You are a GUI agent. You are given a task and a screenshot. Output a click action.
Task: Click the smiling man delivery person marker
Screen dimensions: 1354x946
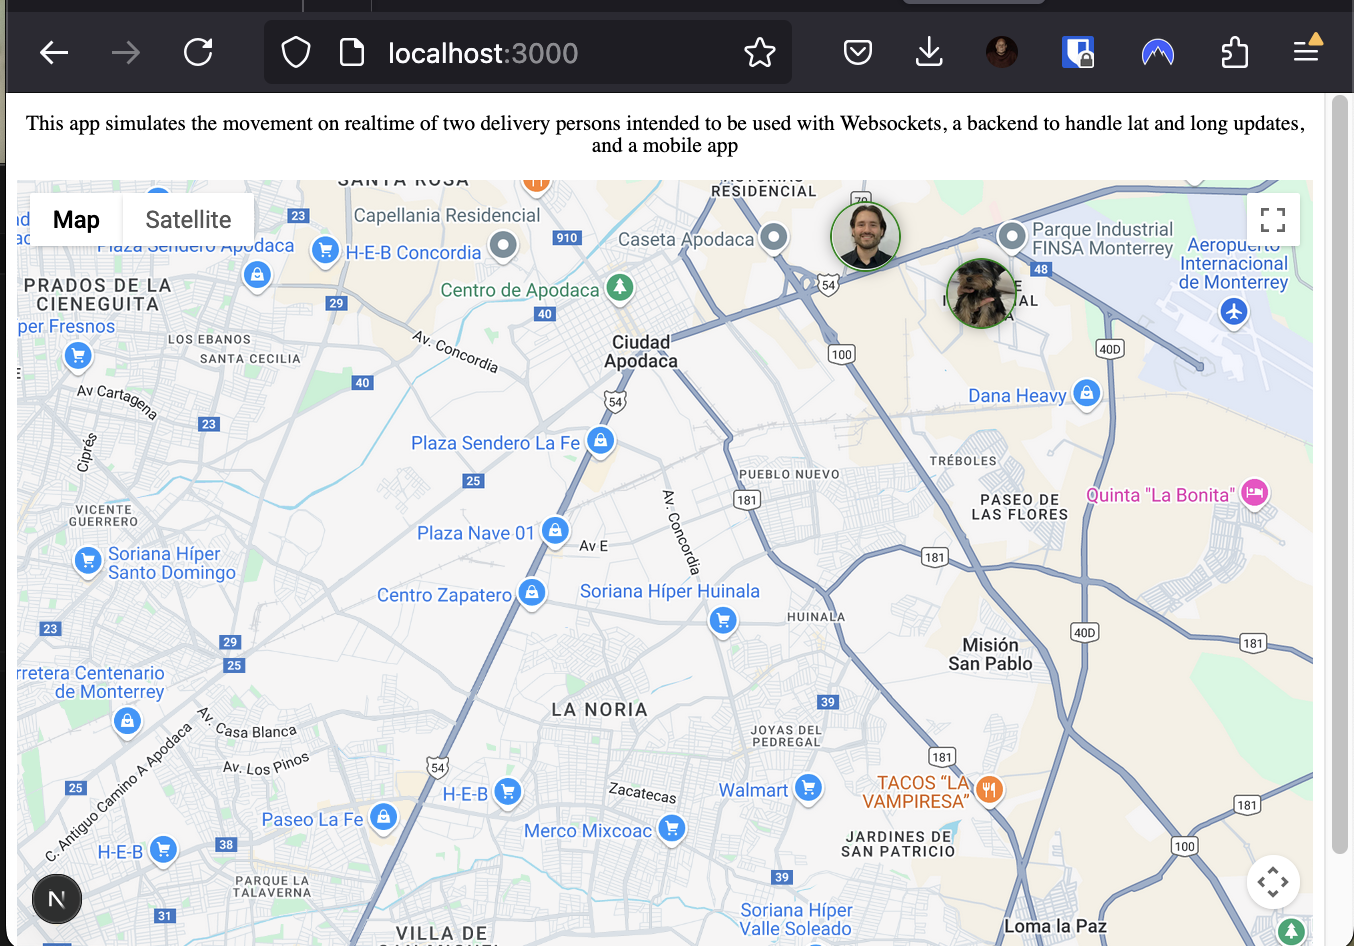[x=866, y=236]
